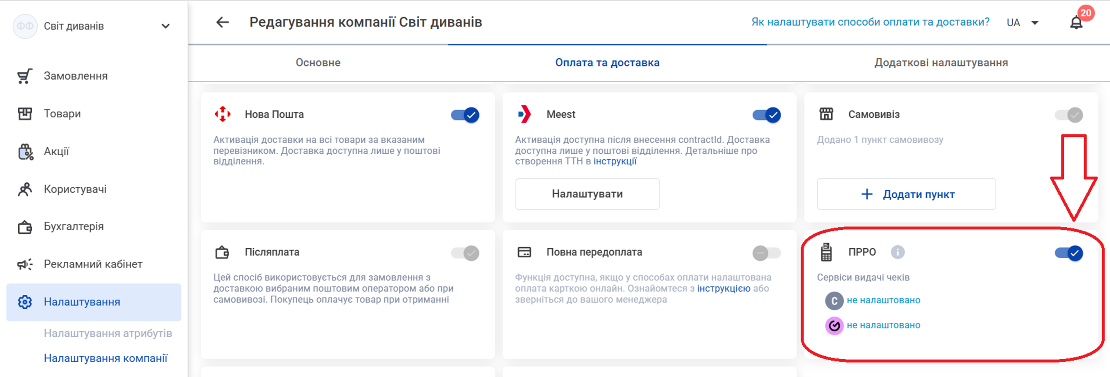
Task: Click the info icon next to ПРРО
Action: [x=898, y=252]
